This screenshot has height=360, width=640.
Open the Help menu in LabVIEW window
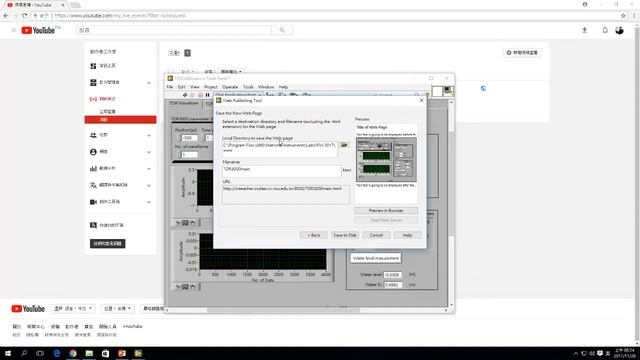coord(283,87)
